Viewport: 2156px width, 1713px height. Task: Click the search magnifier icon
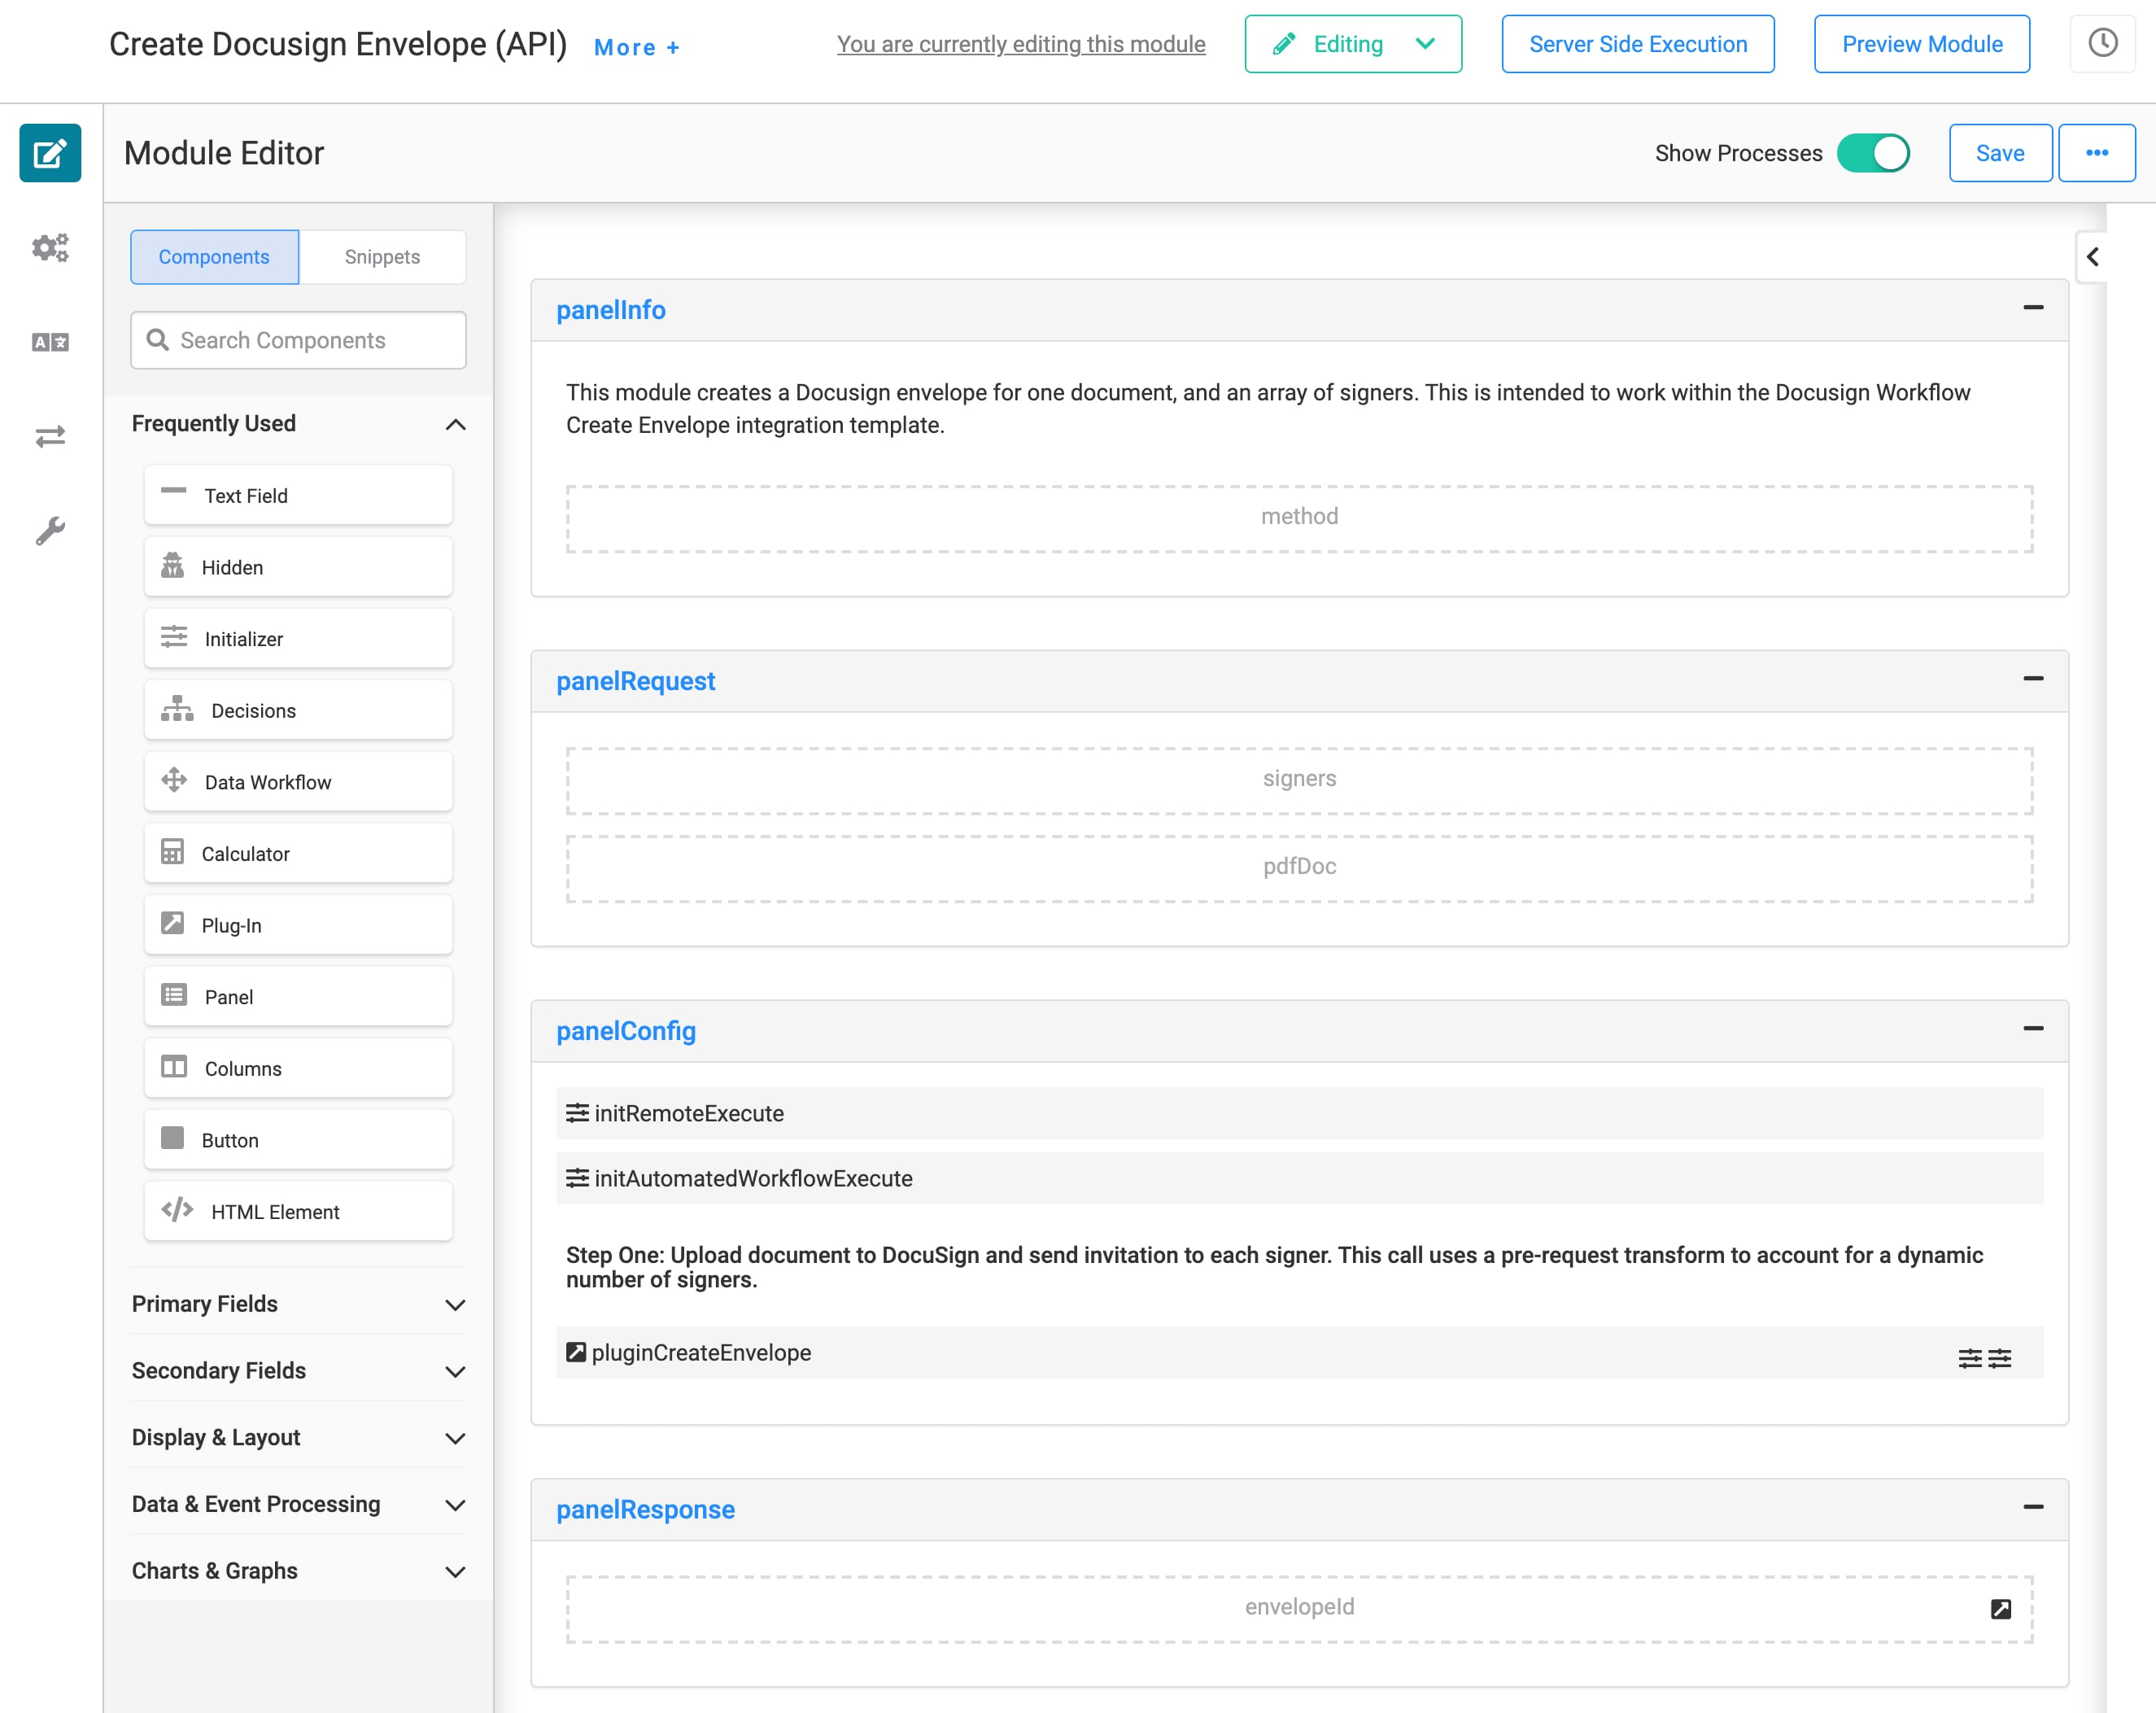(x=158, y=340)
